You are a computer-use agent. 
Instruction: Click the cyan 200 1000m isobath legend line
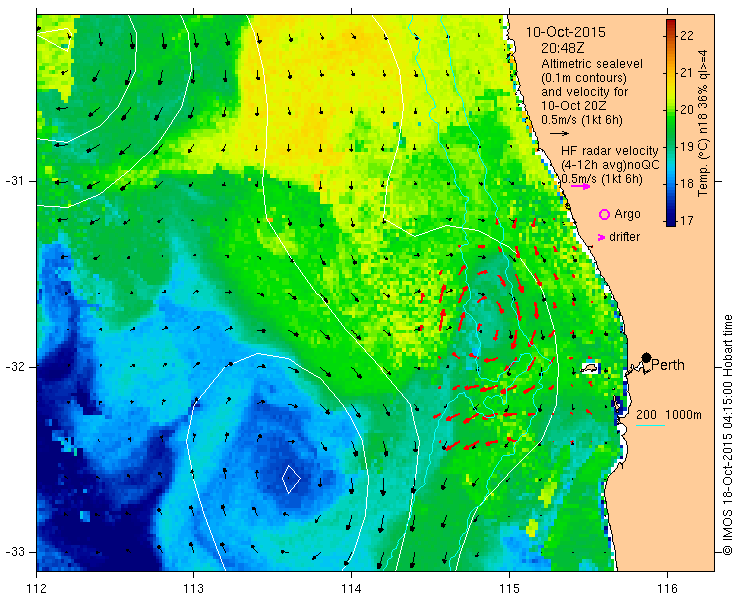tap(650, 426)
